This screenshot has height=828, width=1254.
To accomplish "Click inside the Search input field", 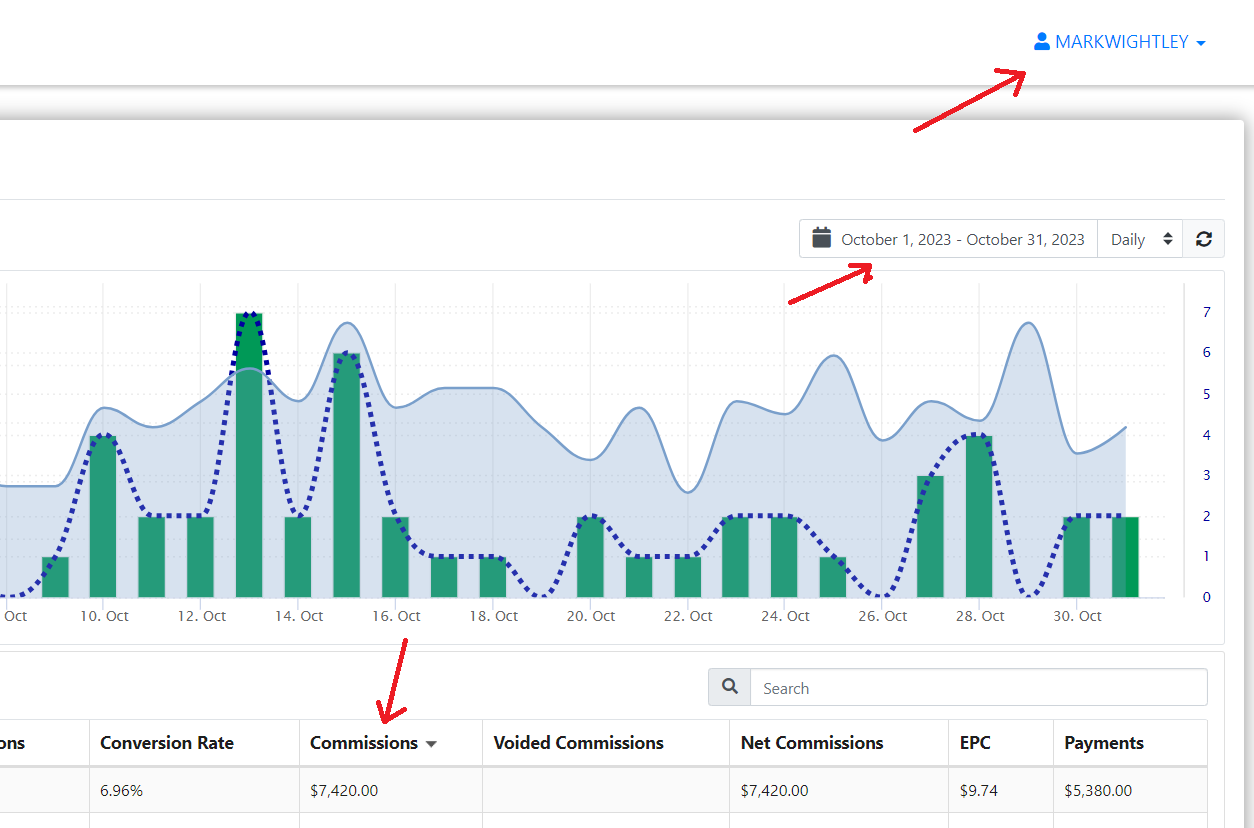I will click(978, 688).
